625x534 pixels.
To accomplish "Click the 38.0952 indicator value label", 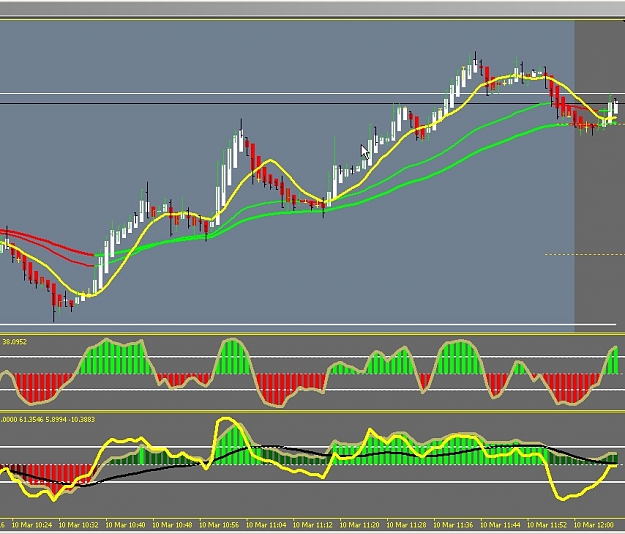I will point(15,342).
